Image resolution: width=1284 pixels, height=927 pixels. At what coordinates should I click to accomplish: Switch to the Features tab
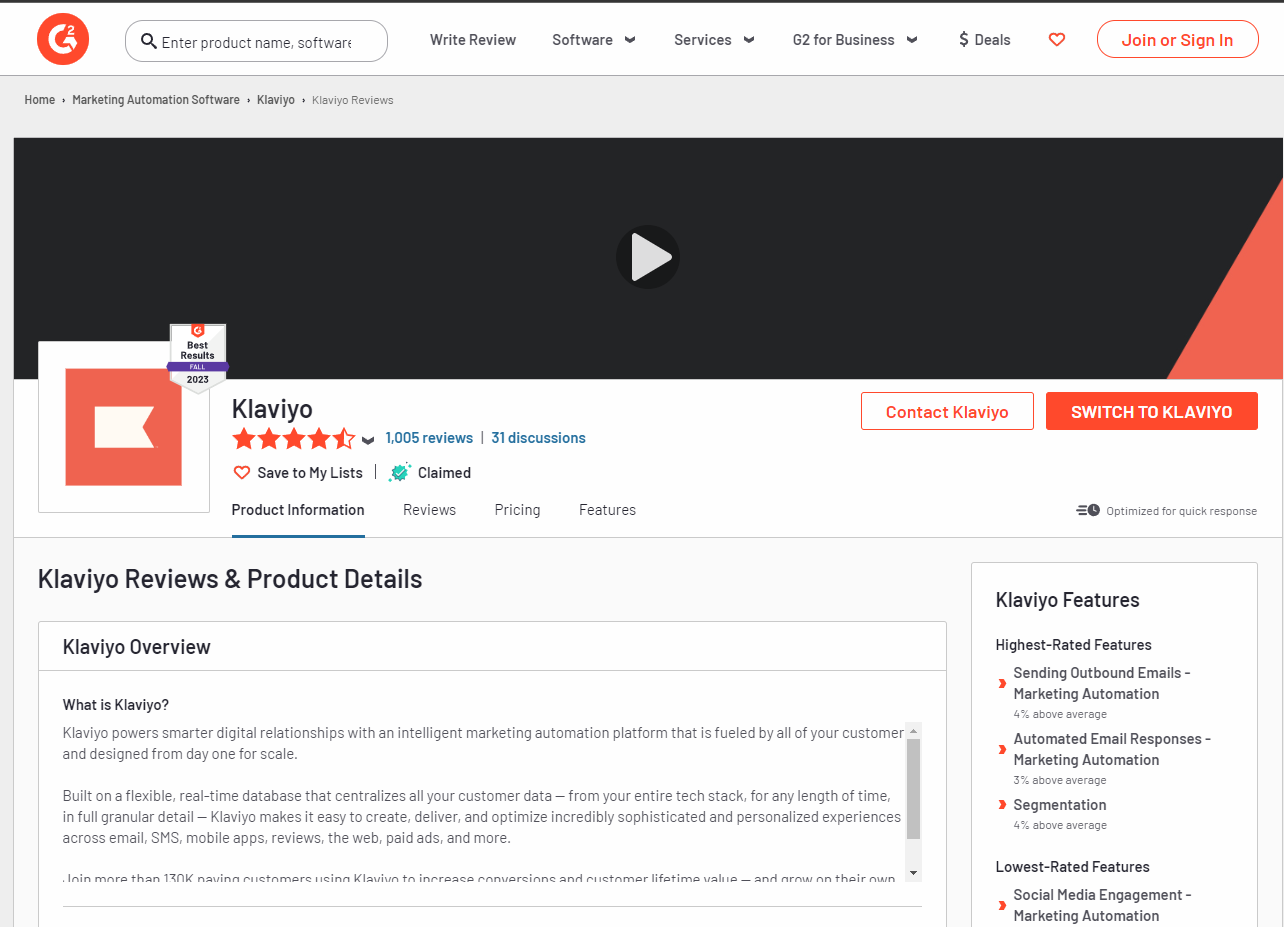pyautogui.click(x=607, y=510)
